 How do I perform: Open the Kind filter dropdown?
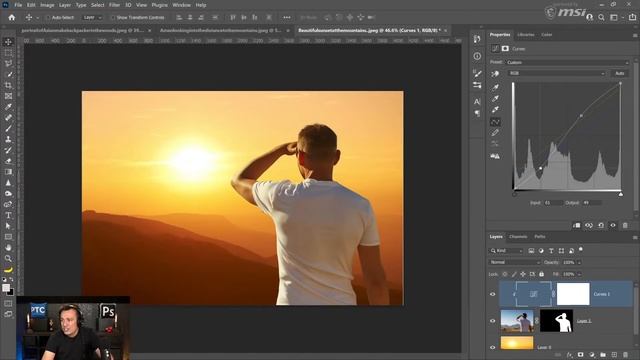(506, 251)
